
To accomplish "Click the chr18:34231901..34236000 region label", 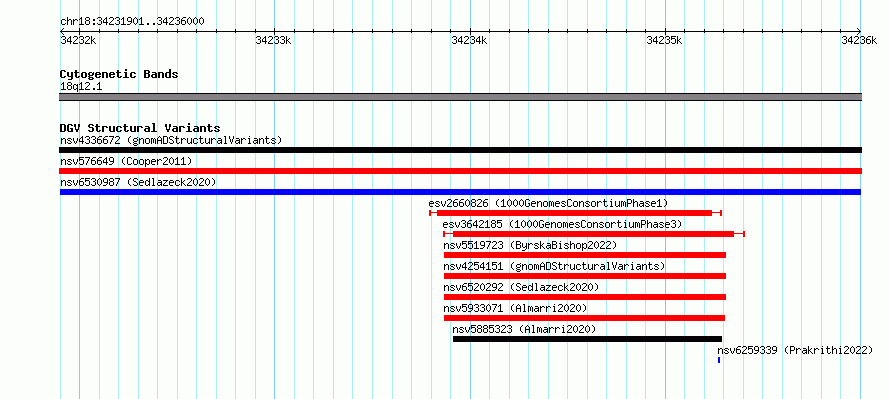I will point(132,22).
